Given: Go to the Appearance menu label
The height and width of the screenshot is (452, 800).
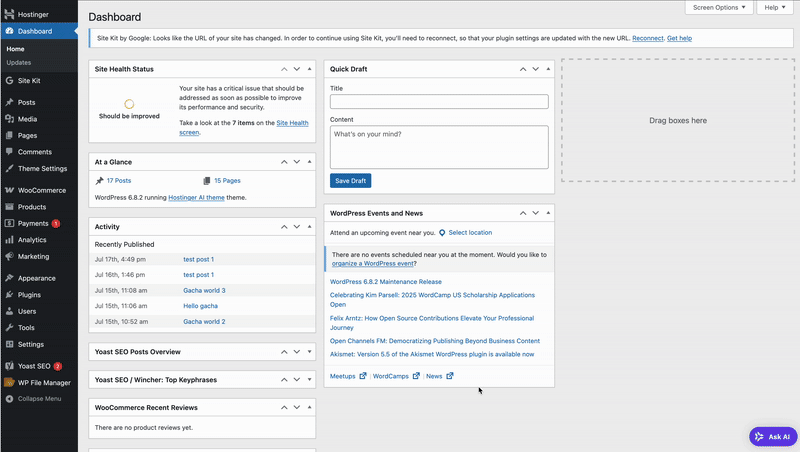Looking at the screenshot, I should click(37, 278).
